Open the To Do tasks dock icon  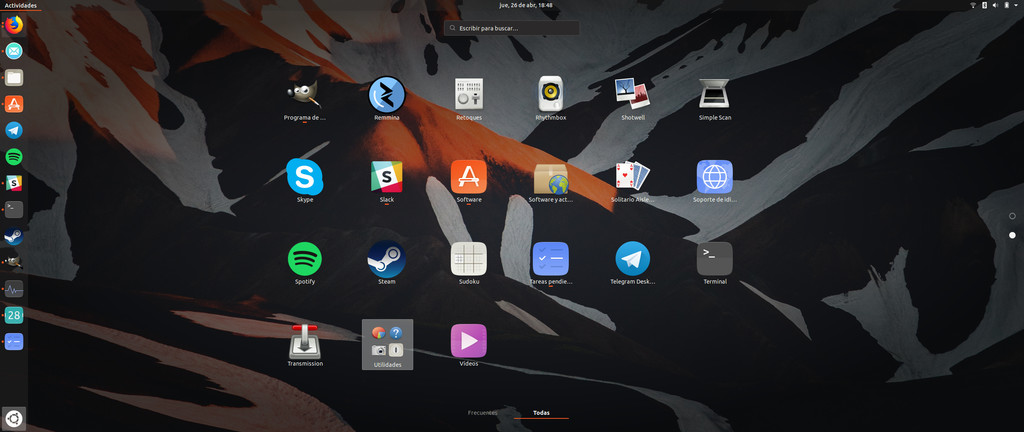click(x=14, y=341)
